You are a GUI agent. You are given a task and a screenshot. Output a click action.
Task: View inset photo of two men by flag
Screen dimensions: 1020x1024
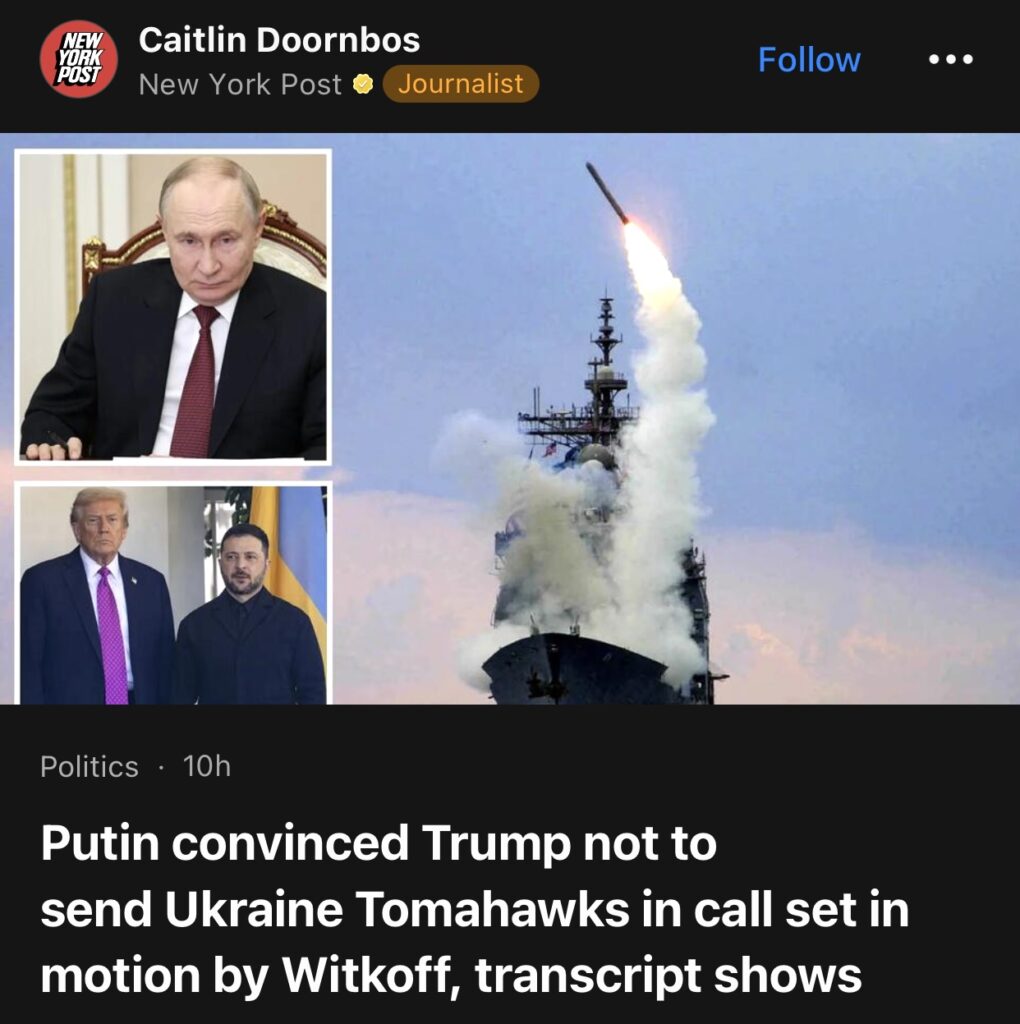[x=173, y=594]
